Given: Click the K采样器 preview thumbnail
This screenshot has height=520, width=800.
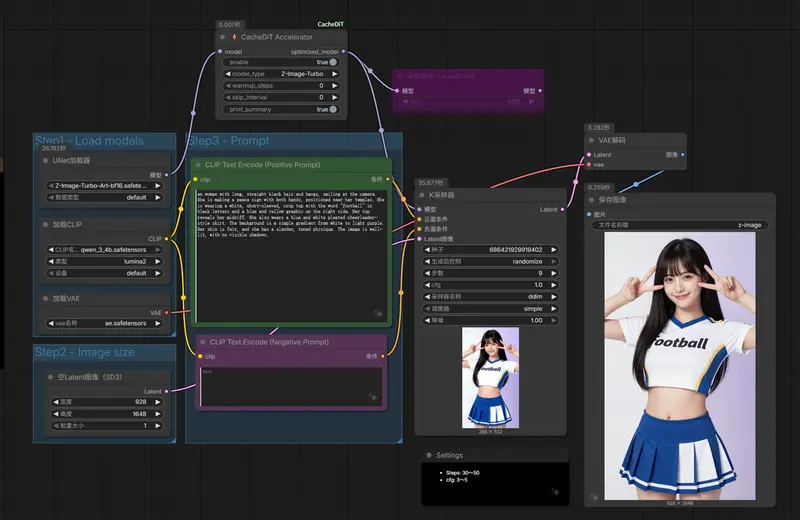Looking at the screenshot, I should click(490, 378).
